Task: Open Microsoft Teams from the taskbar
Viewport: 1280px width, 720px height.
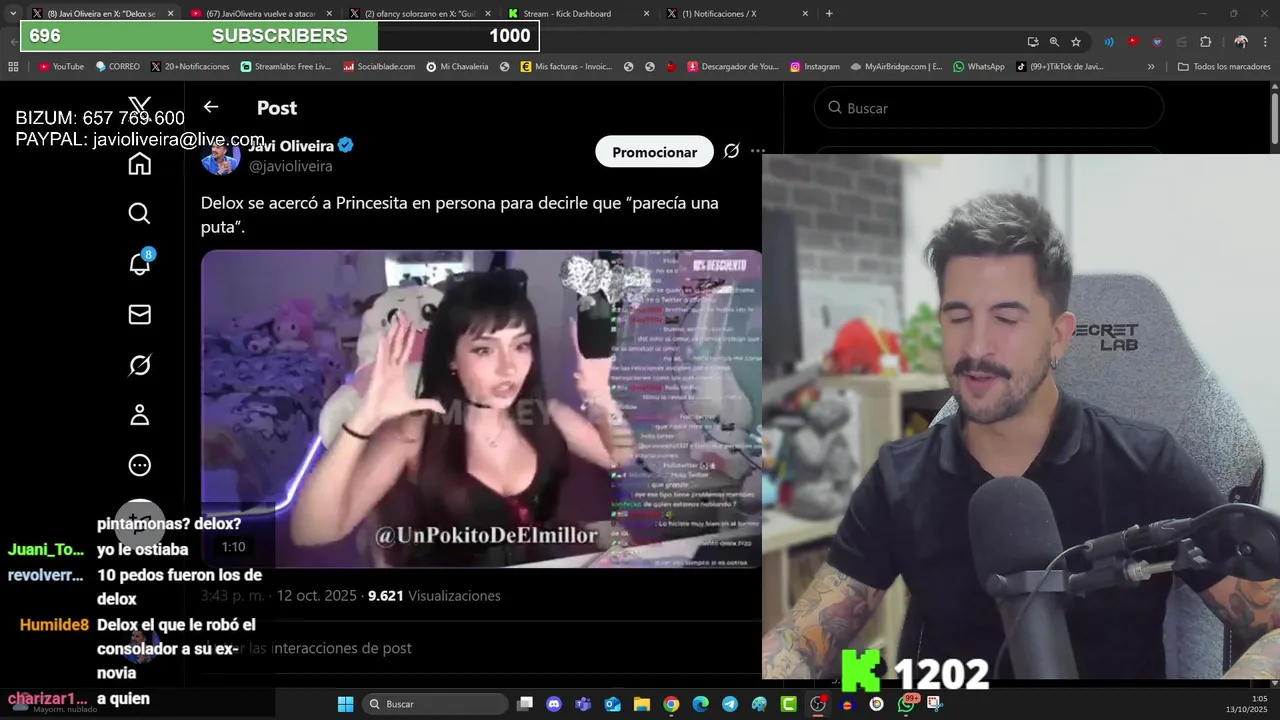Action: 583,704
